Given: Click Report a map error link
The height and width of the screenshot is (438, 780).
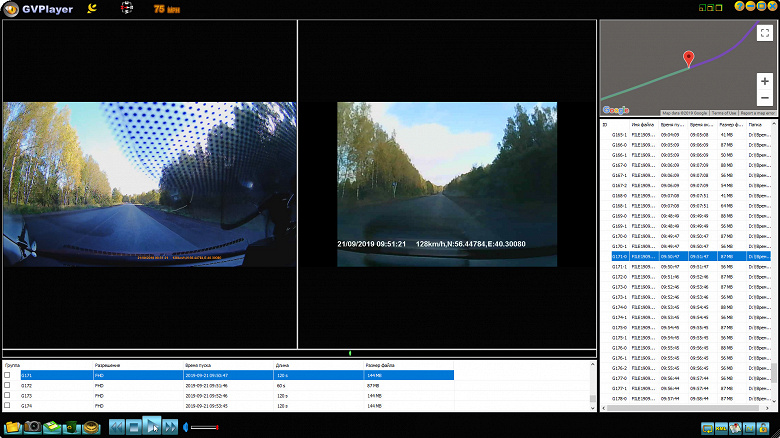Looking at the screenshot, I should click(757, 113).
